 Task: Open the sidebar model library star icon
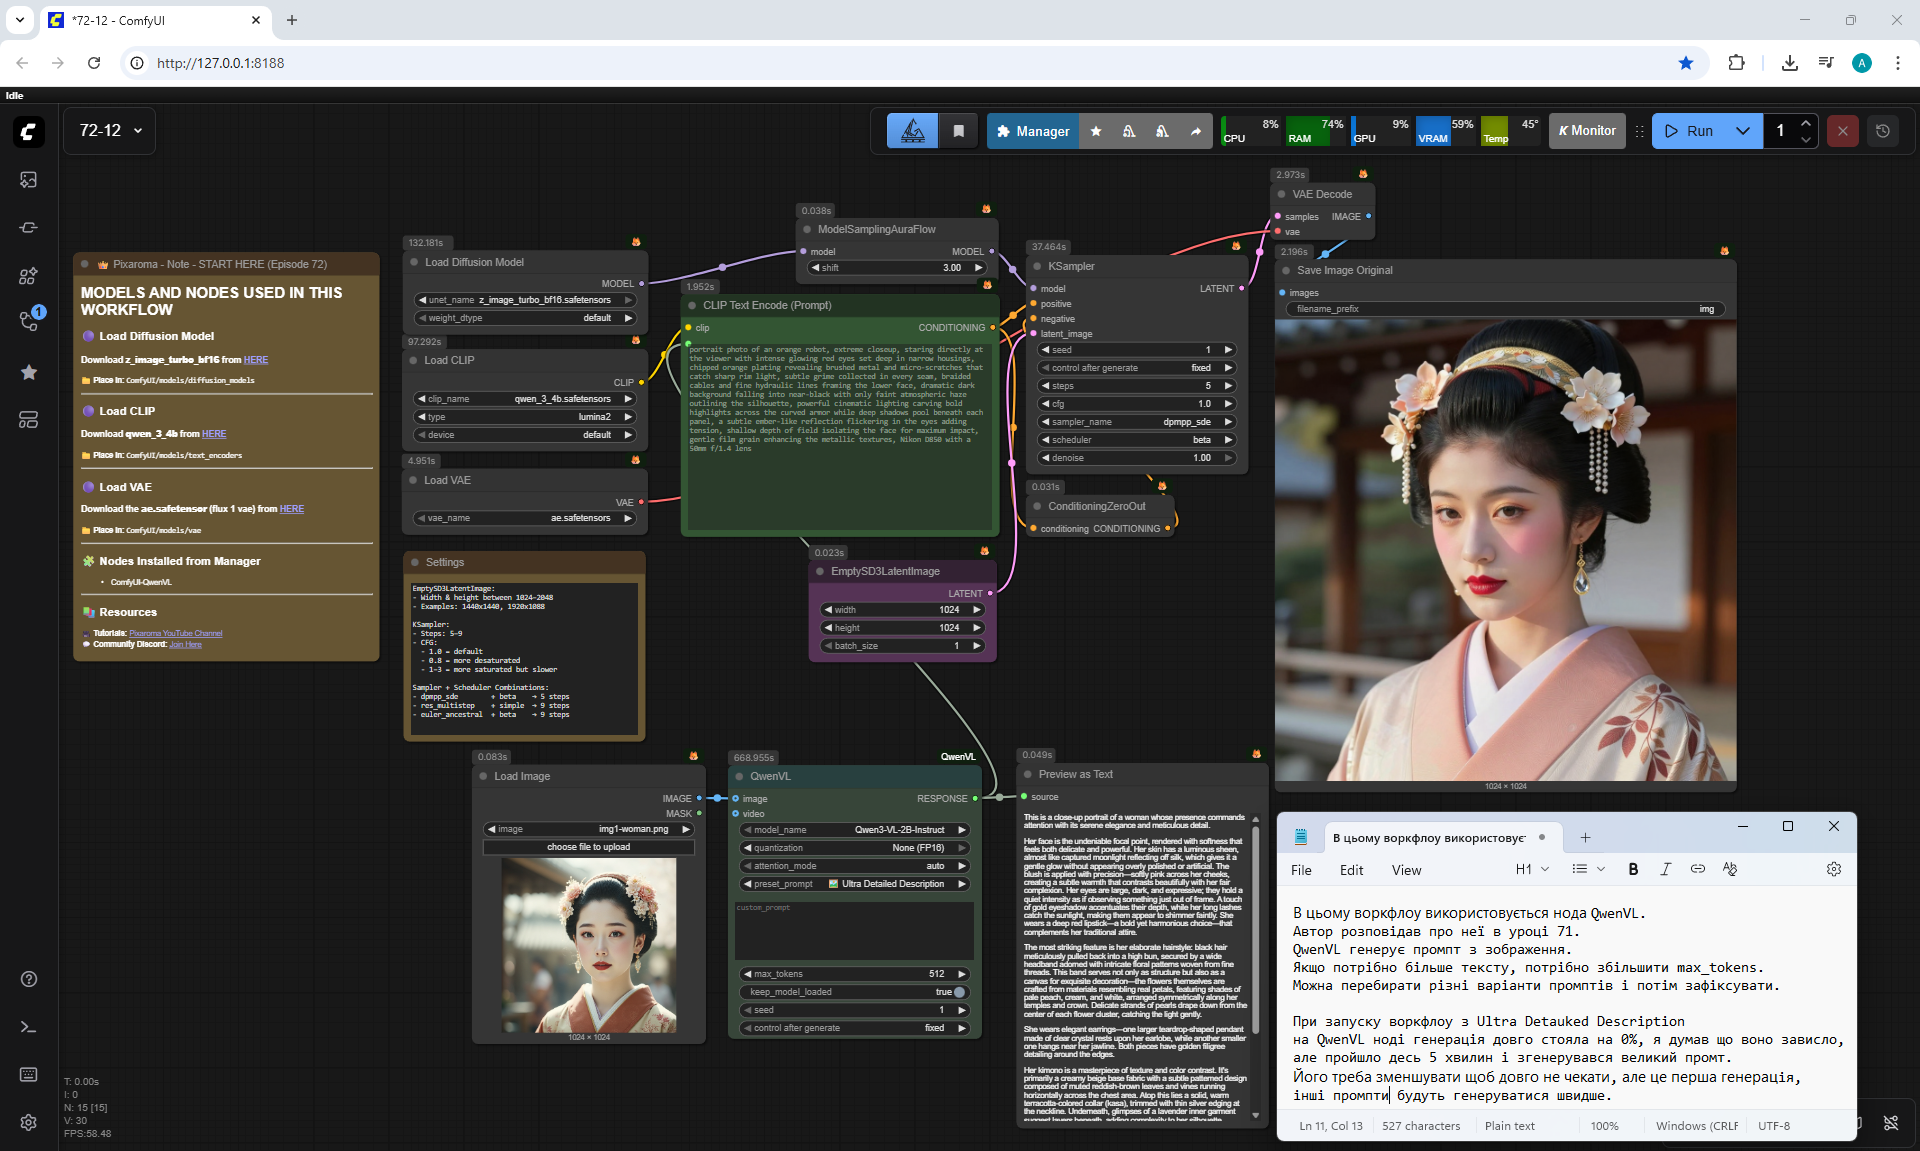[x=28, y=372]
